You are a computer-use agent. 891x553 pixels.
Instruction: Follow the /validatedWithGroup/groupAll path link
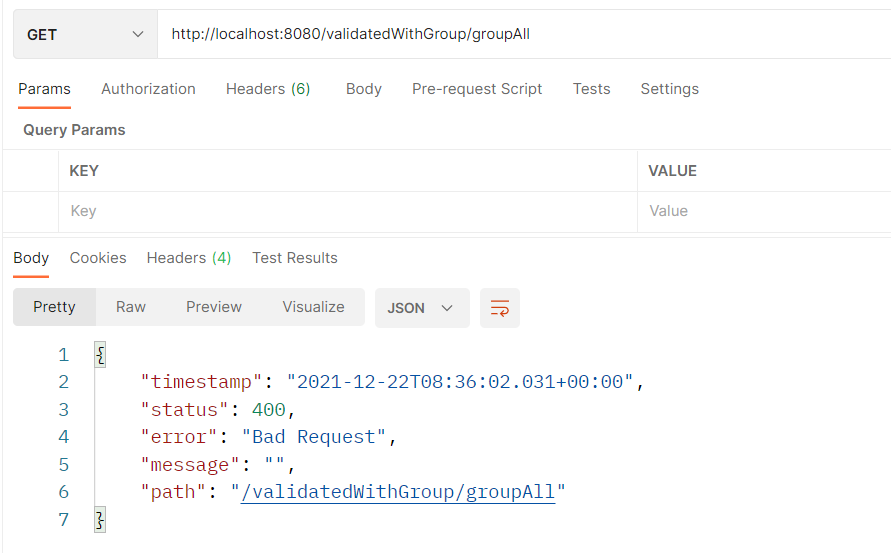coord(398,492)
